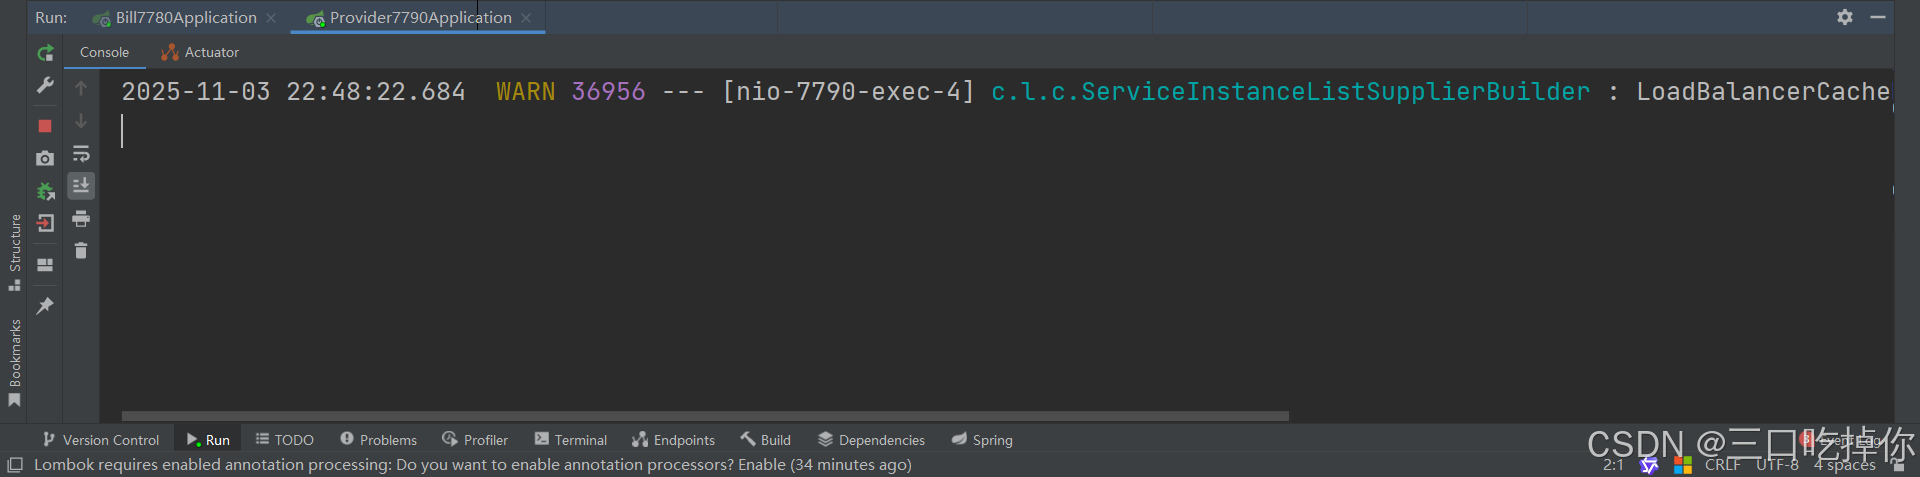1920x477 pixels.
Task: Click the timestamp 2025-11-03 22:48:22.684
Action: click(x=293, y=92)
